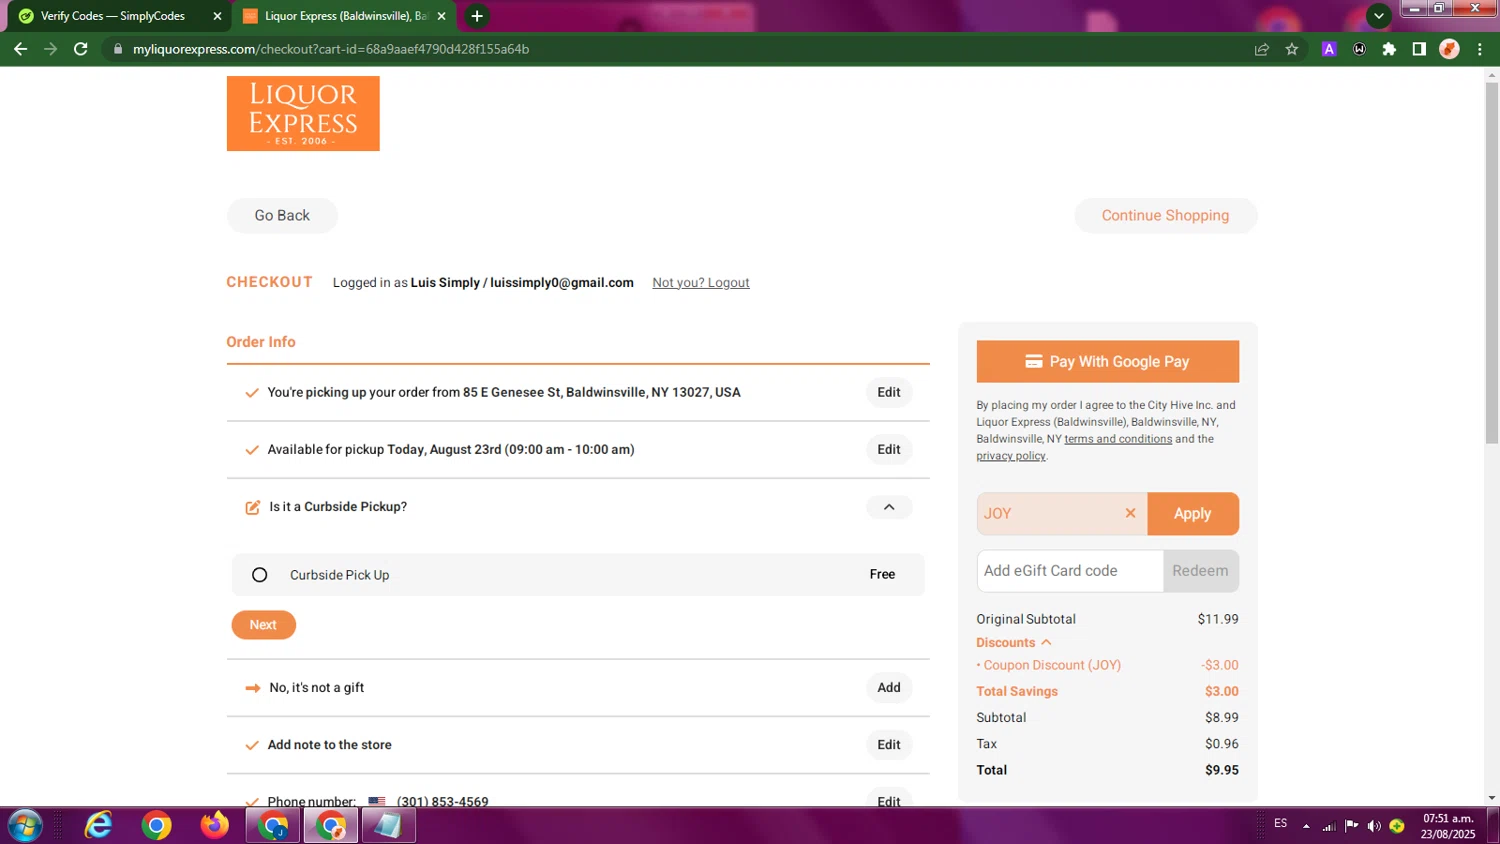Edit the pickup address

(889, 392)
